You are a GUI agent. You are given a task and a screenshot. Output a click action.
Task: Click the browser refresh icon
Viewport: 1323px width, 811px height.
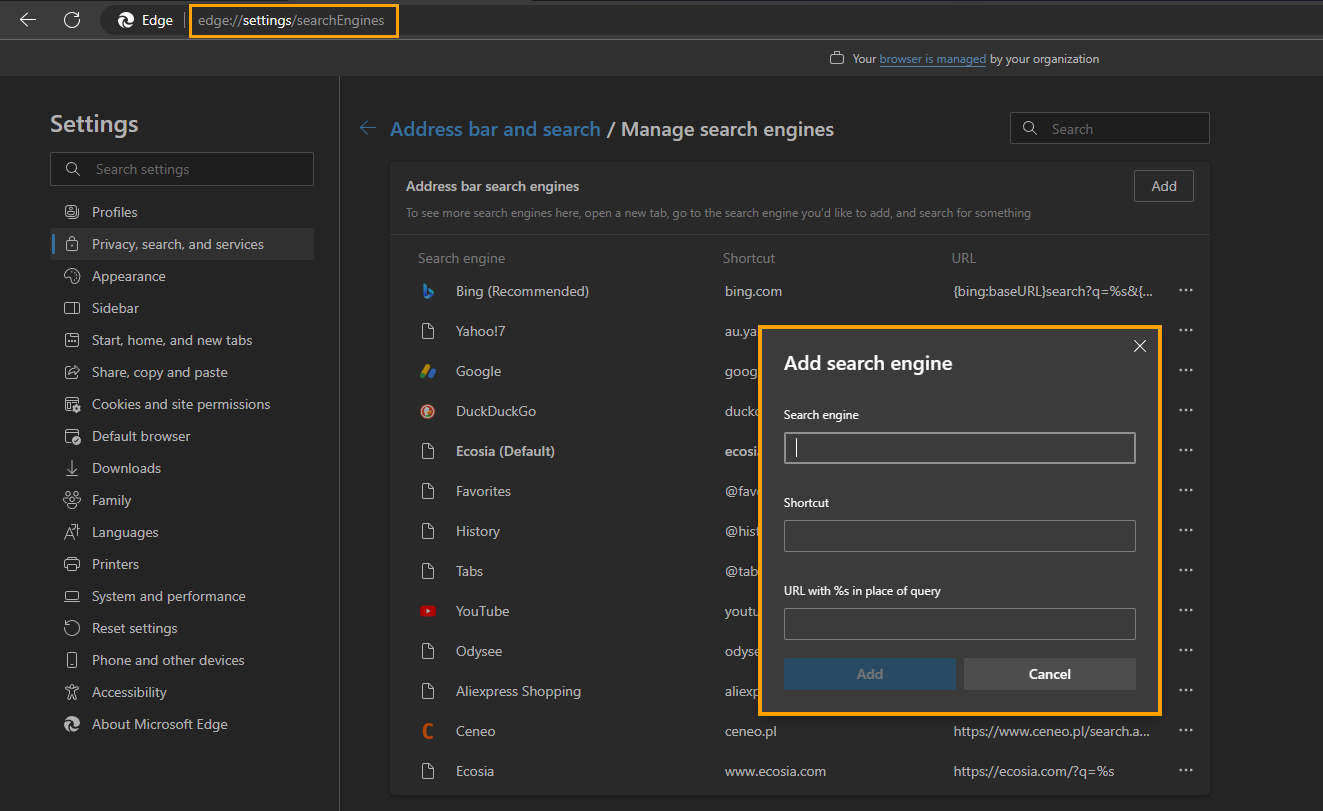[x=72, y=20]
